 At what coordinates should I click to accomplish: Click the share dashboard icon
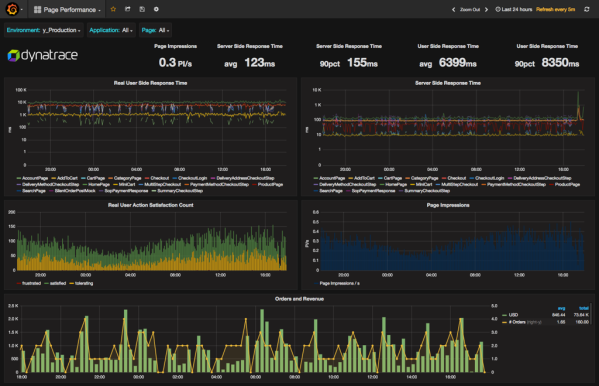128,9
